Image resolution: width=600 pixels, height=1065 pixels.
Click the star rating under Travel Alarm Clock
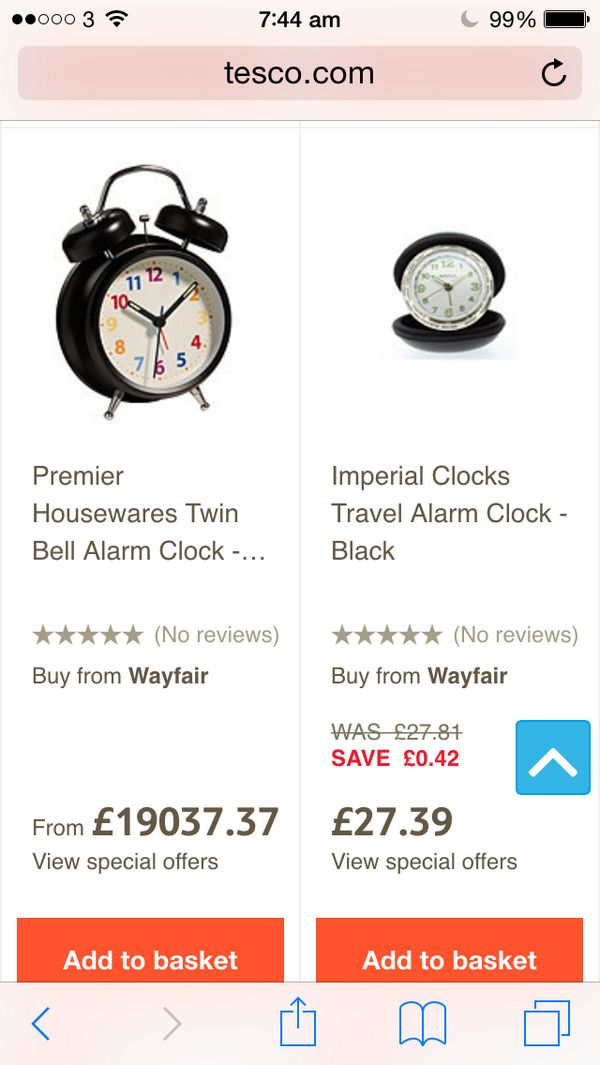(x=387, y=635)
